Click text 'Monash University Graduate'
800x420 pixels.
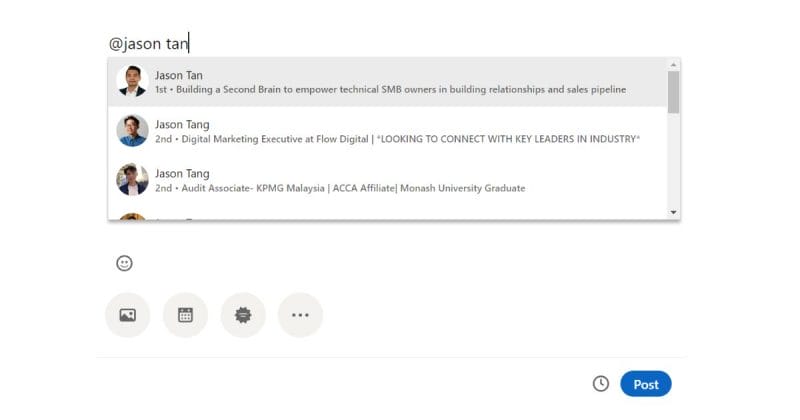462,188
